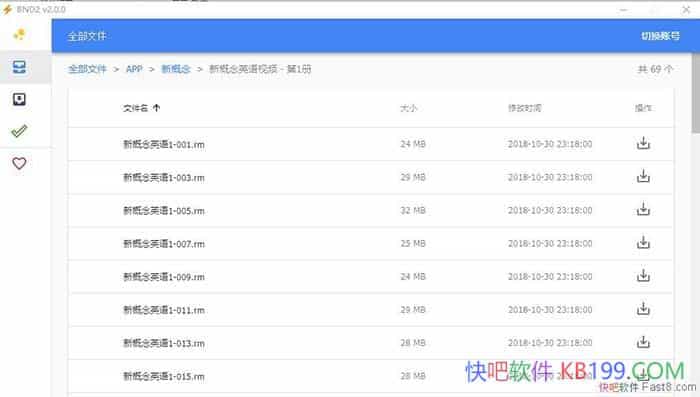Select file name 新概念英语1-005.rm
Screen dimensions: 700x397
point(164,210)
